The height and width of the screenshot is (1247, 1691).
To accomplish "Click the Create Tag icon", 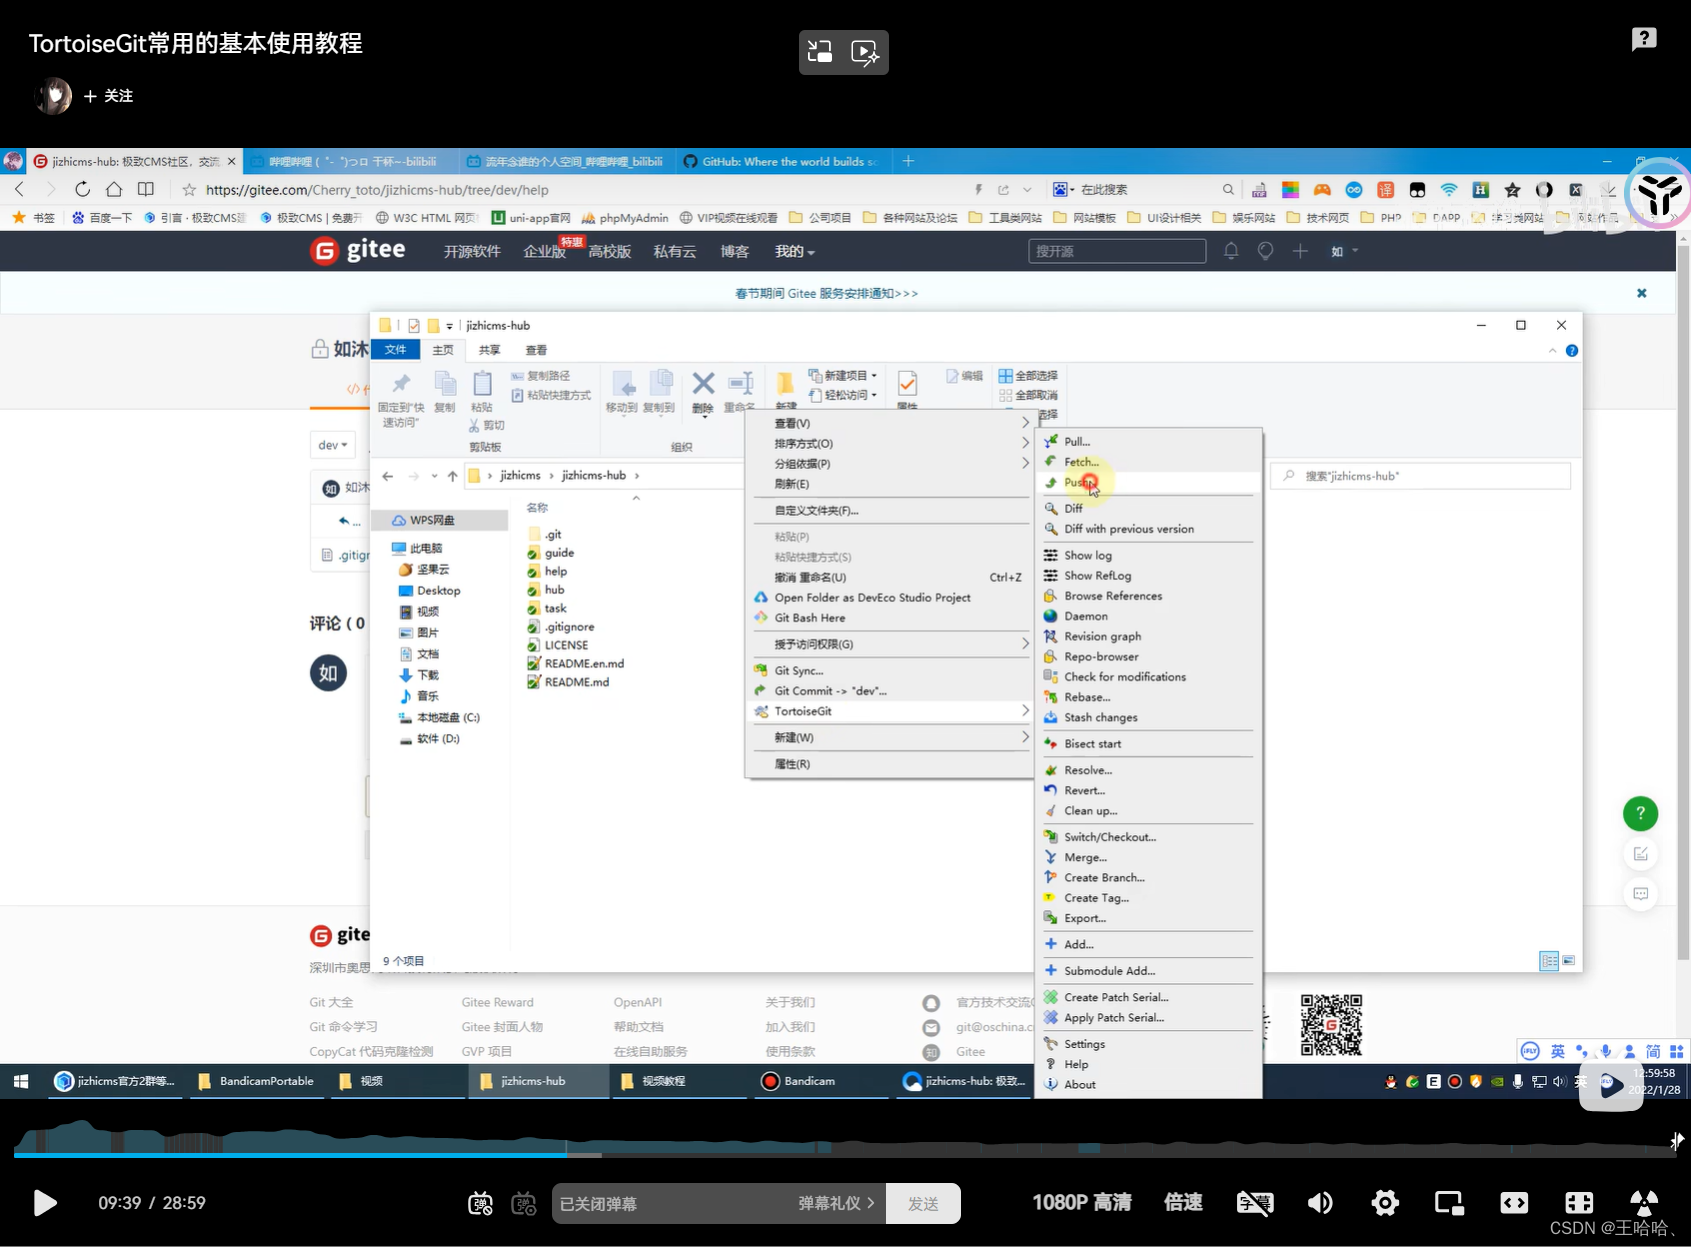I will (1051, 898).
